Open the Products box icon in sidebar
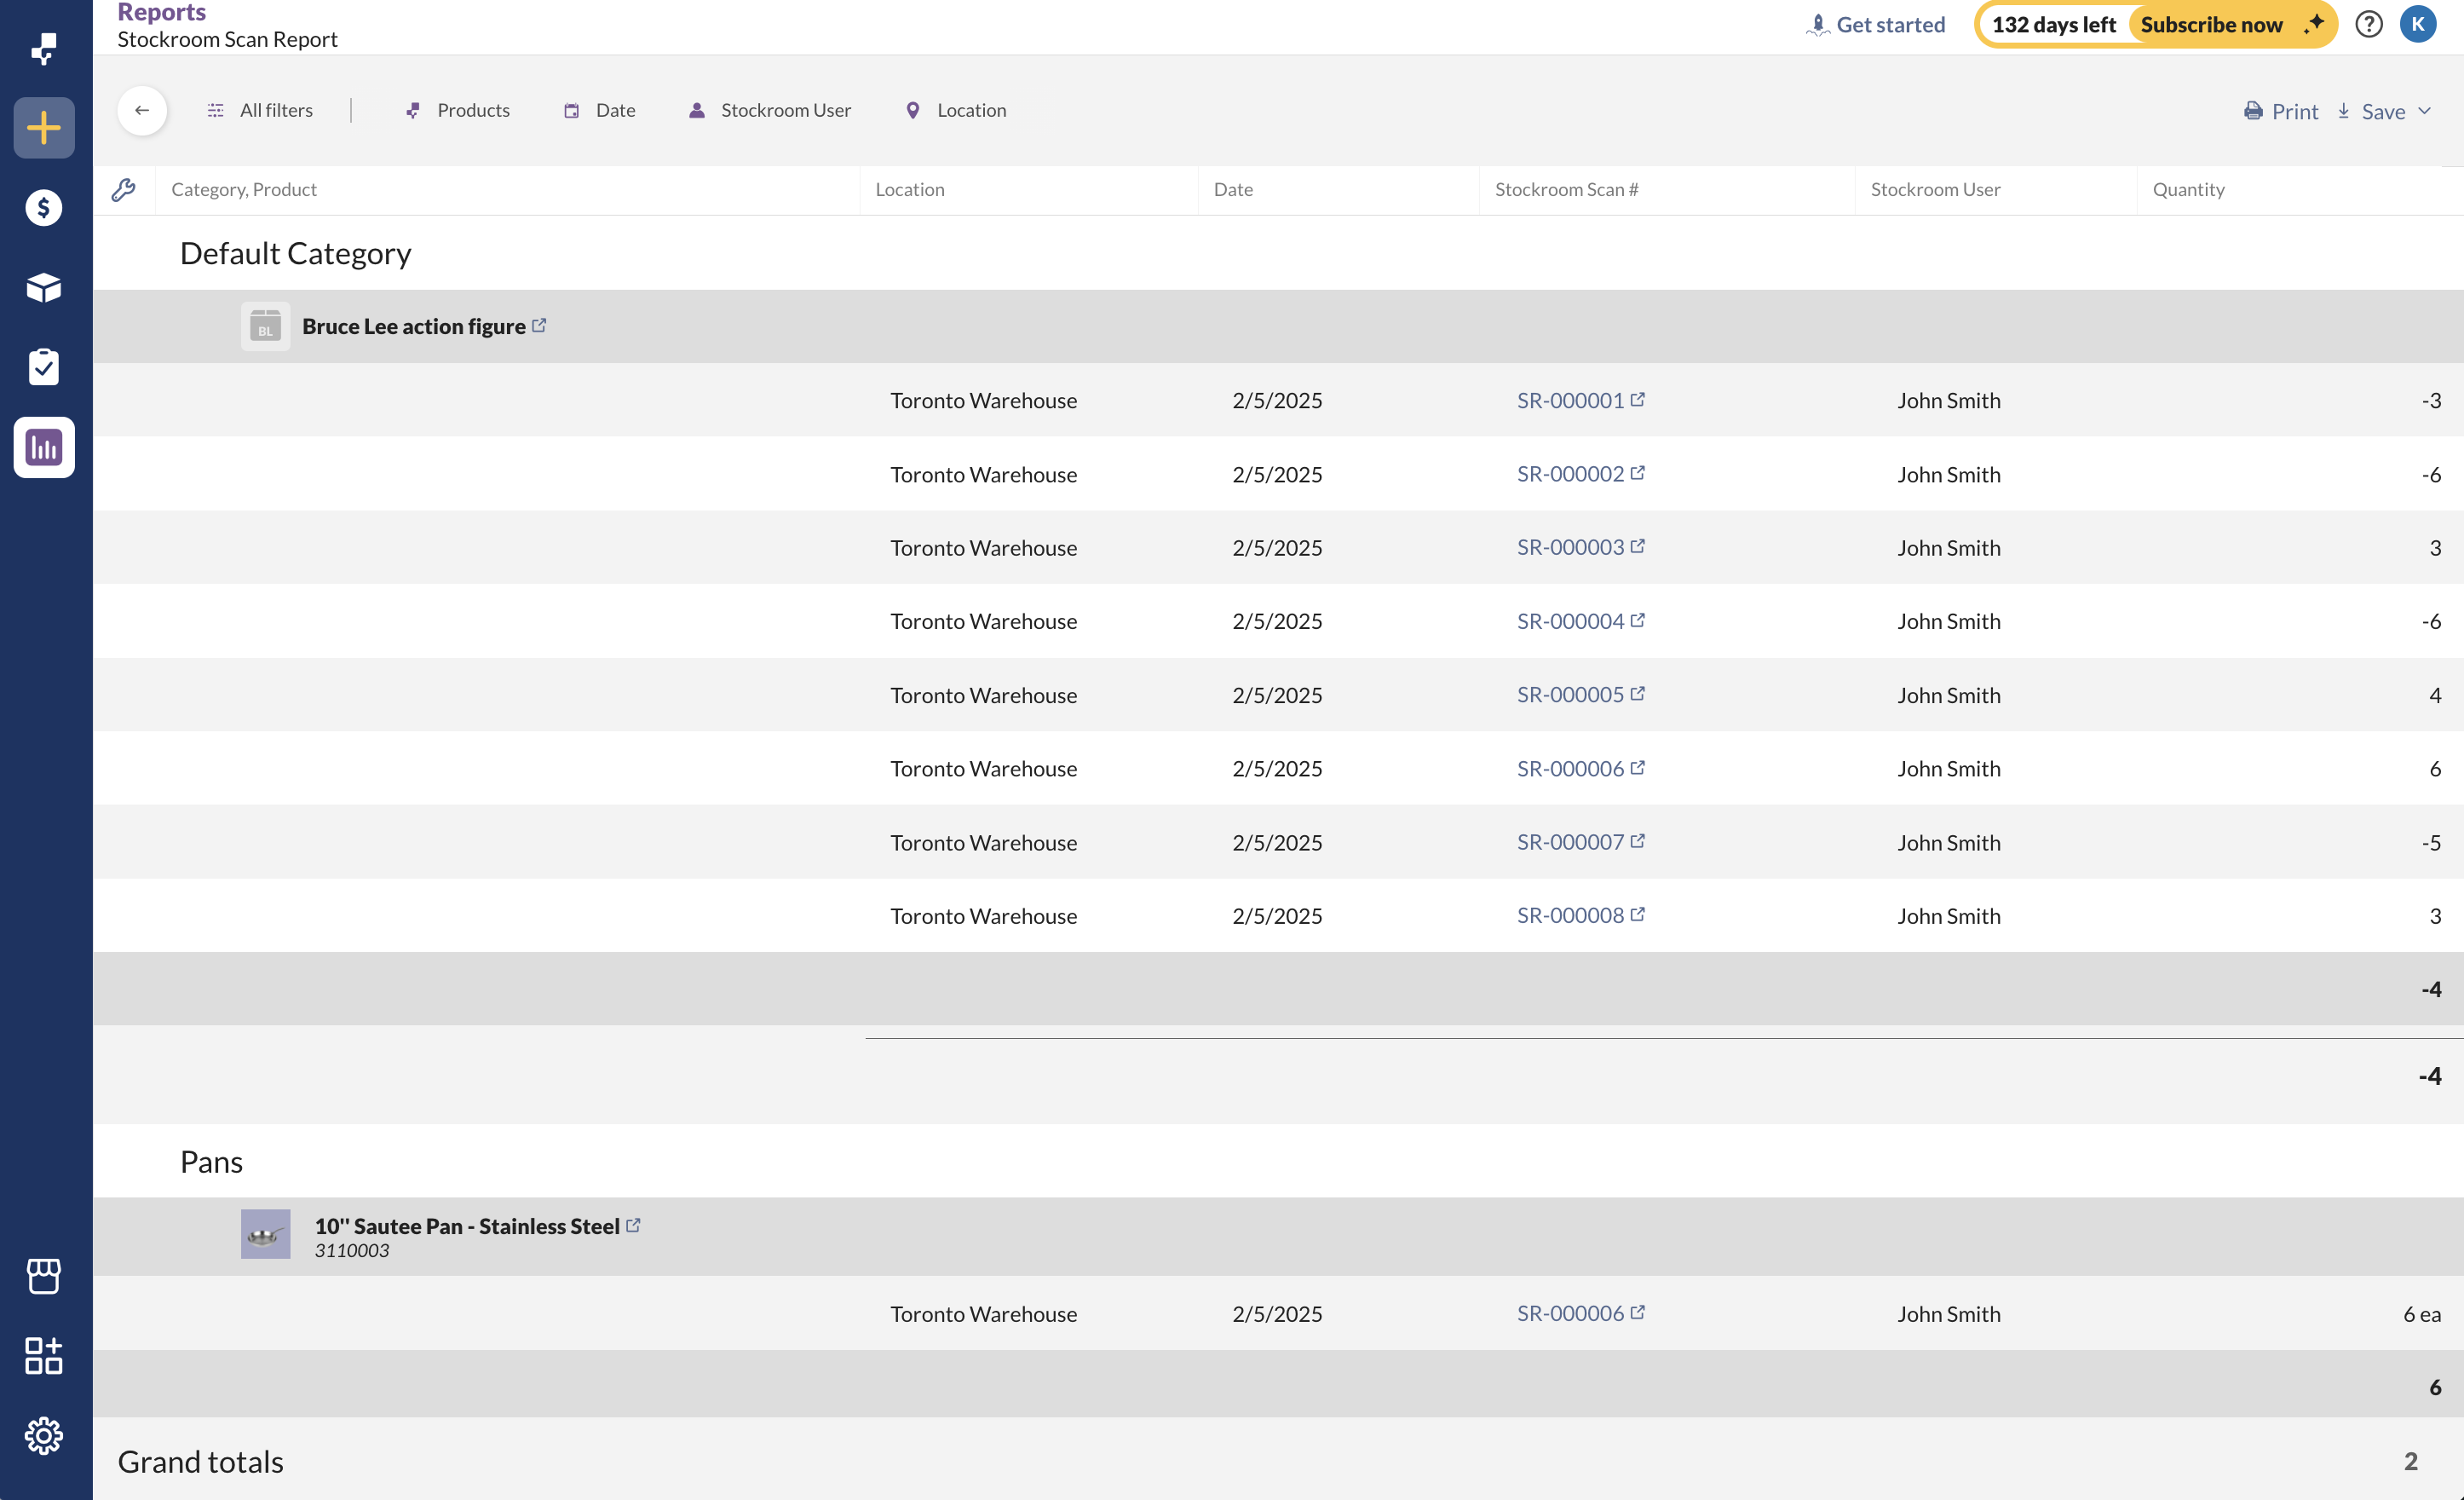The height and width of the screenshot is (1500, 2464). [44, 288]
